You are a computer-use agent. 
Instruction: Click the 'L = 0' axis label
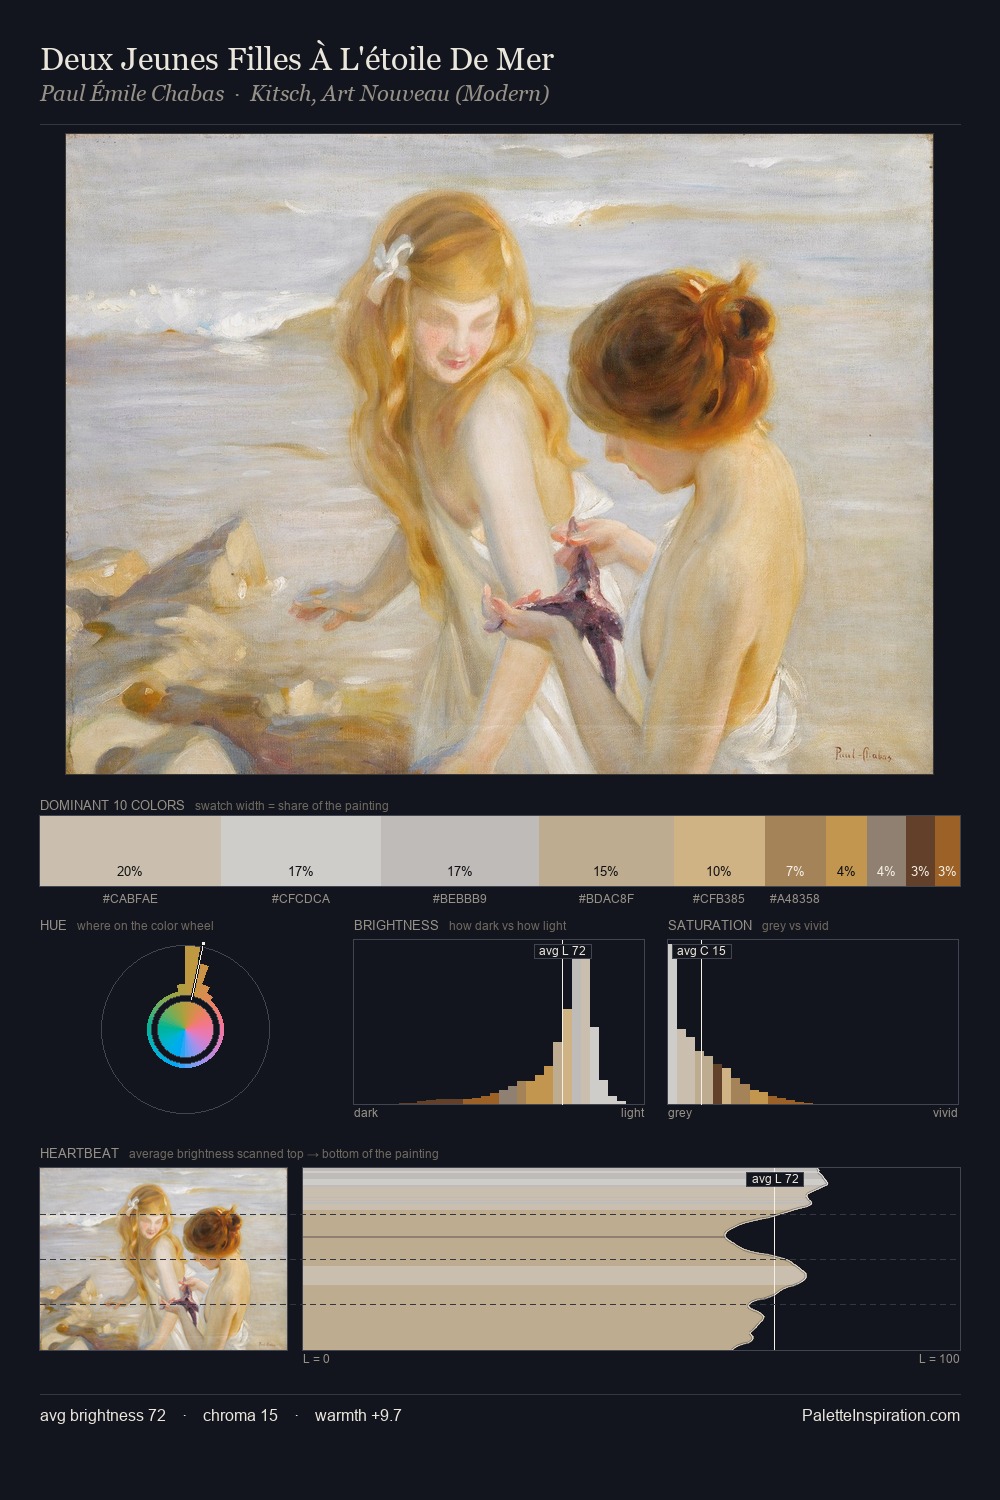pos(316,1359)
